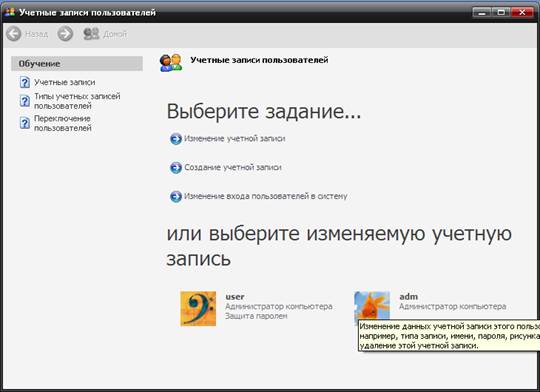Click arrow icon beside Изменение входа пользователей

(176, 197)
